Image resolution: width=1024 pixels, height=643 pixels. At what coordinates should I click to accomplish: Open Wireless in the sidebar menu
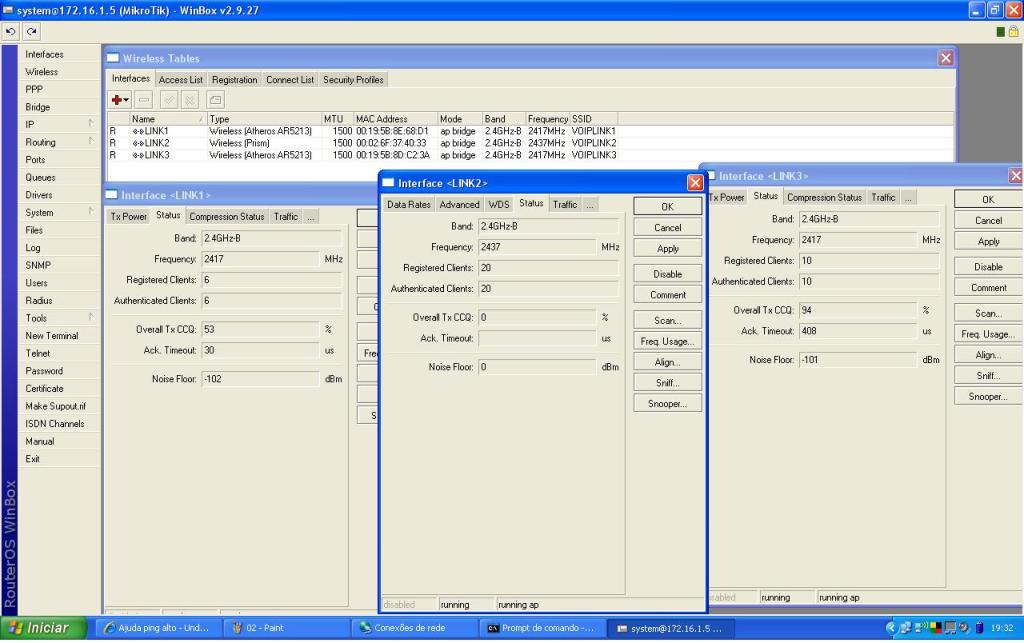42,72
